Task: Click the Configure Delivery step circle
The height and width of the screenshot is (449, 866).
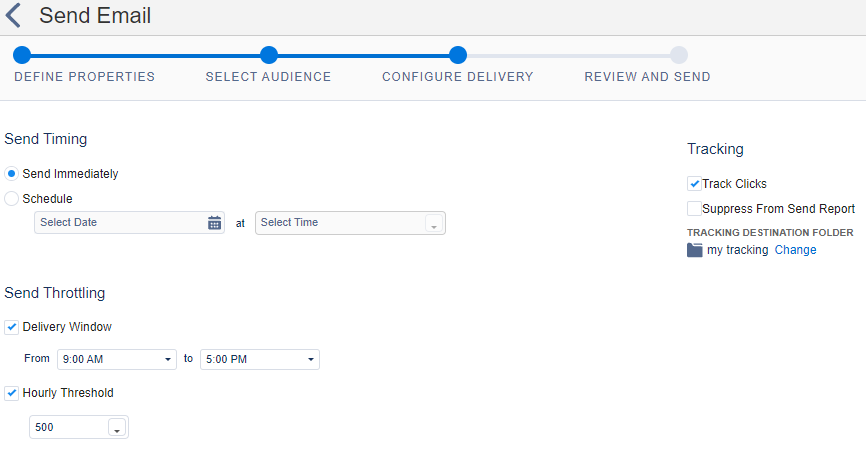Action: (458, 55)
